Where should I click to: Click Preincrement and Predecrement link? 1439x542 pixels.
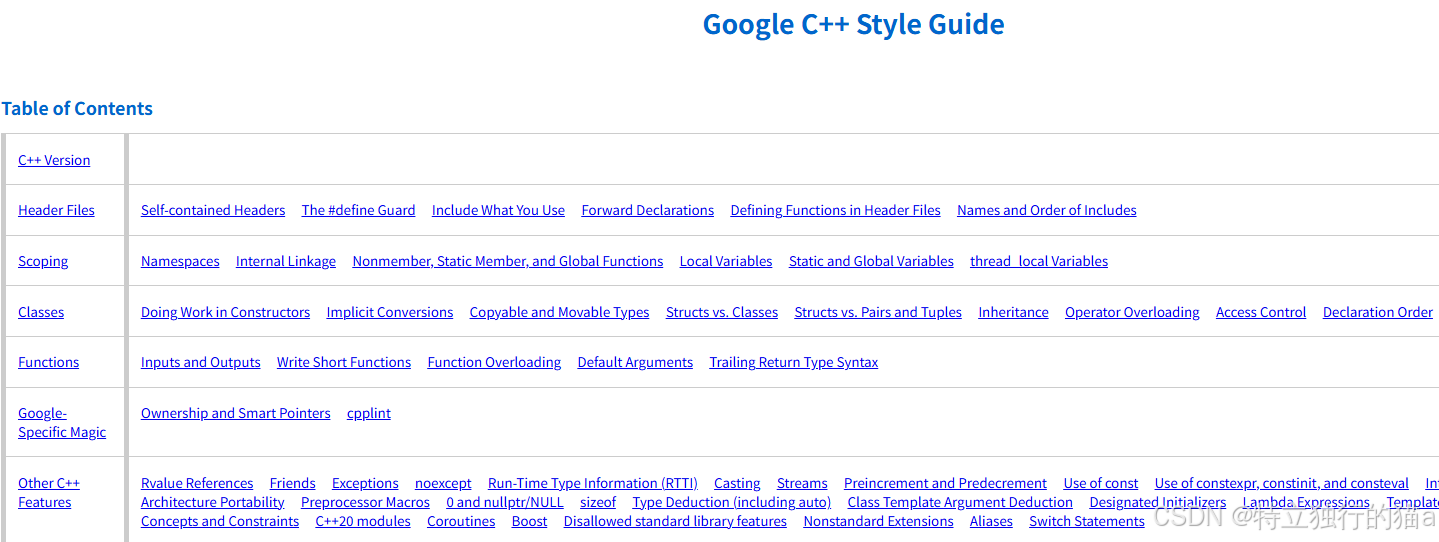[945, 483]
